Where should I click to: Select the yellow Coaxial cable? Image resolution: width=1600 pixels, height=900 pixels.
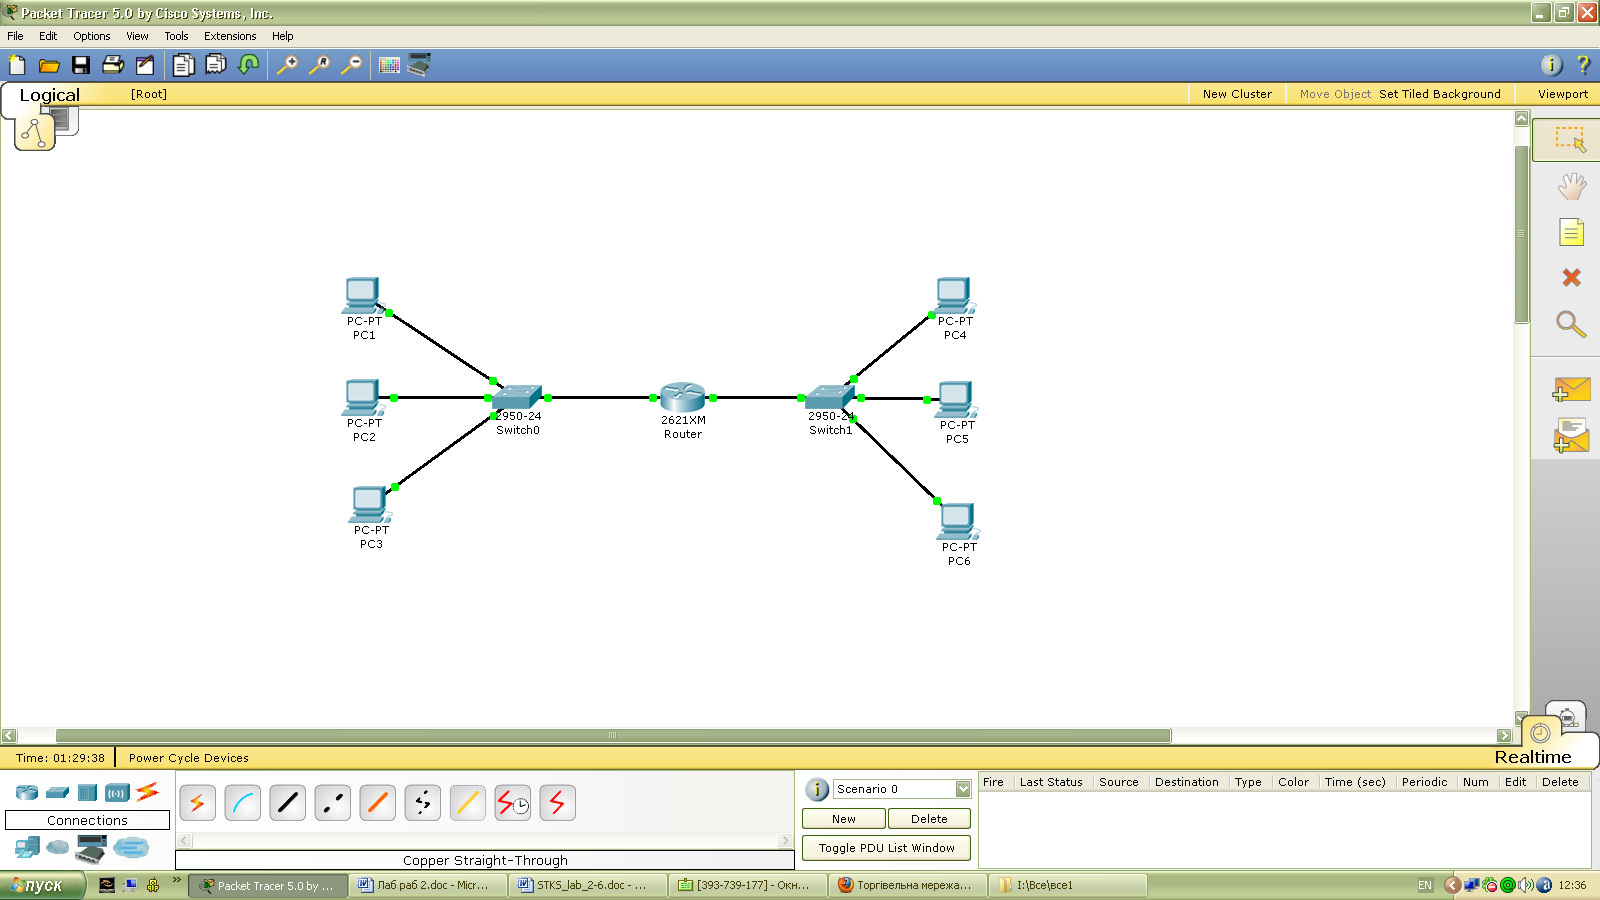tap(467, 803)
